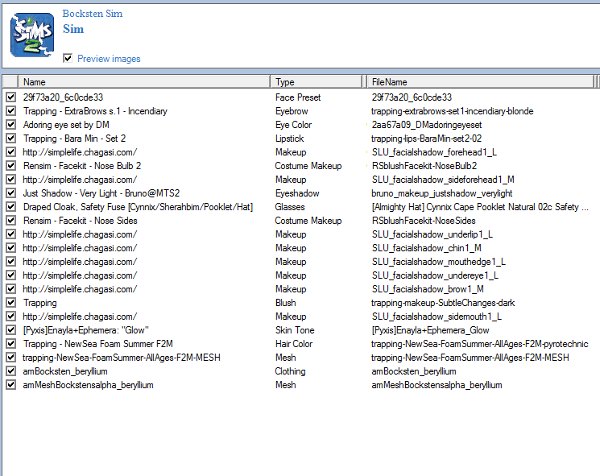Select the amMeshBockstensalpha_beryllium name cell
The height and width of the screenshot is (476, 600).
[88, 385]
